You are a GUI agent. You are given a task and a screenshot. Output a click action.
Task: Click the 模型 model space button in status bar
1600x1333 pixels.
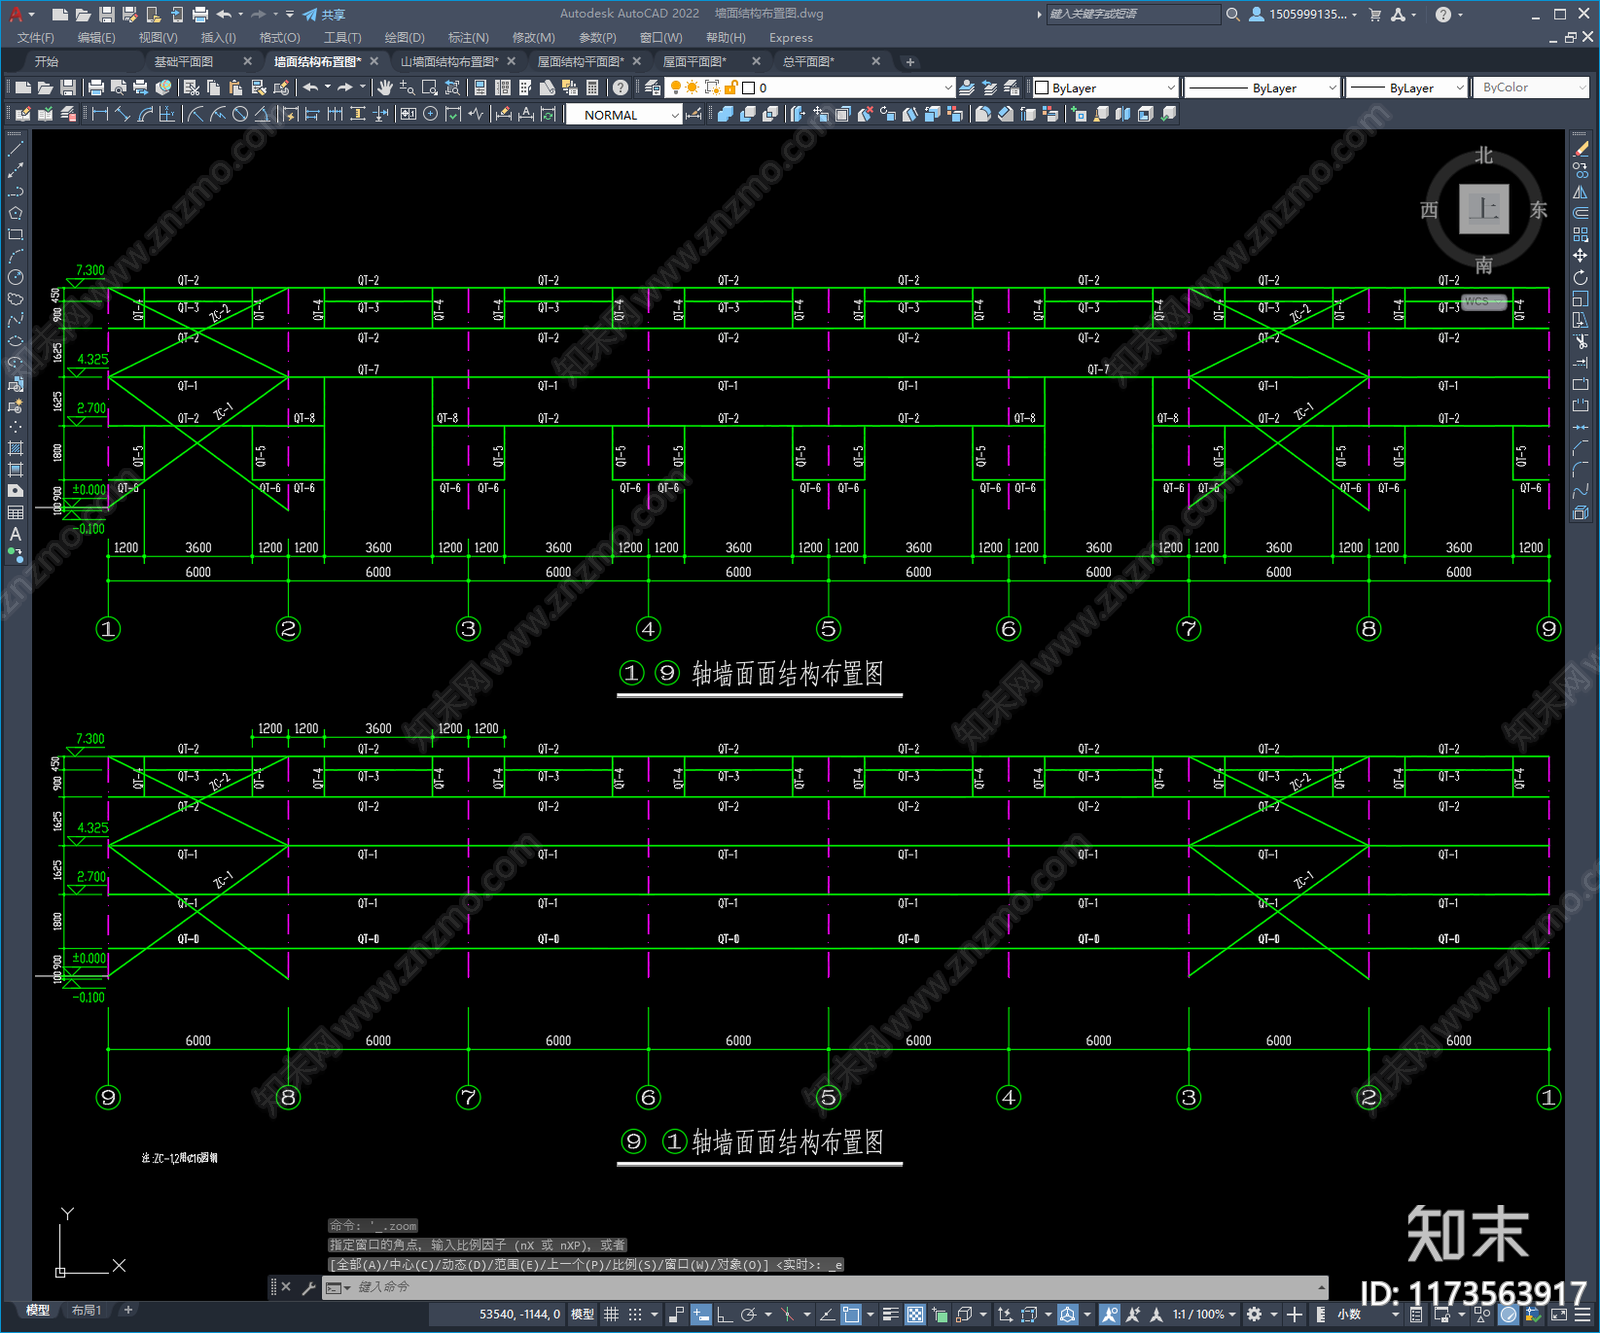pos(582,1314)
